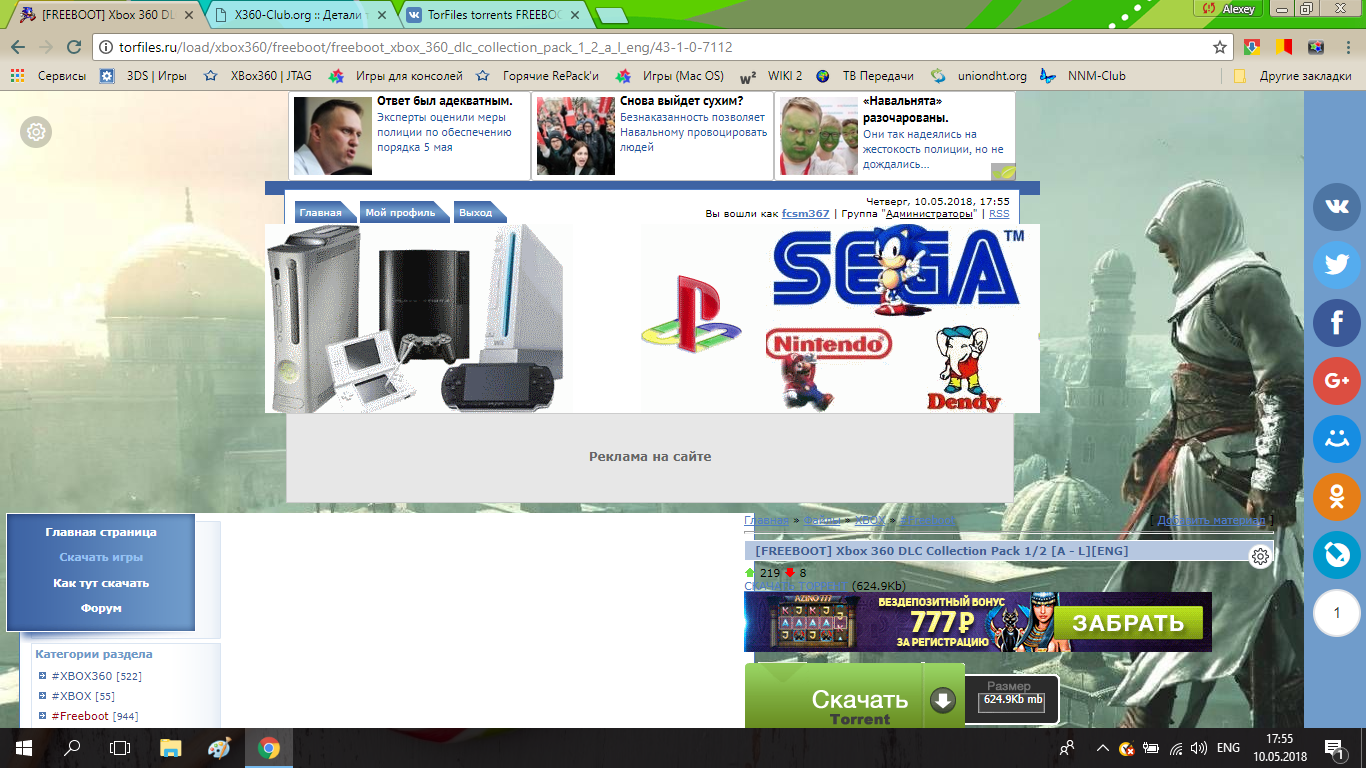Open Windows taskbar search
Screen dimensions: 1366x768
(72, 747)
